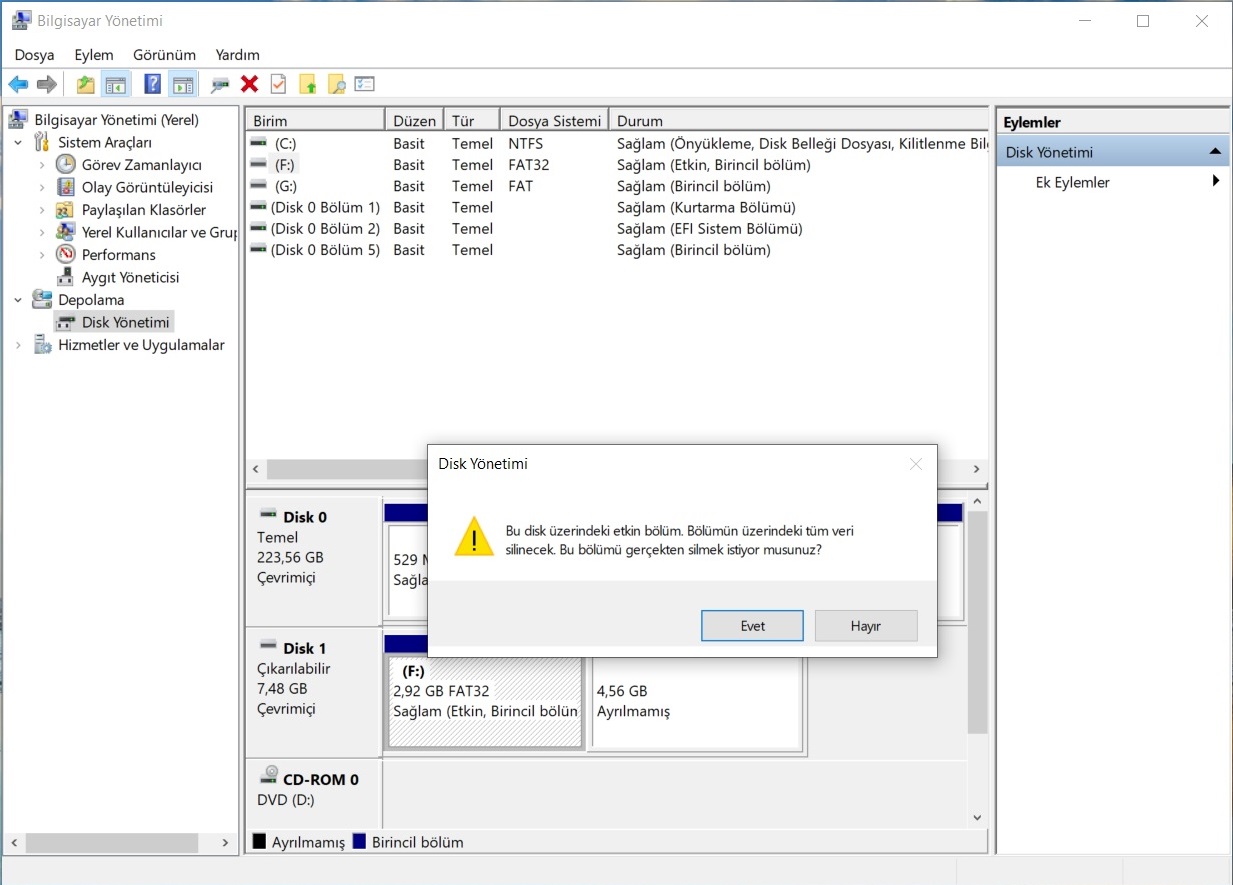The image size is (1233, 885).
Task: Select Bilgisayar Yönetimi (Yerel) root node
Action: (116, 120)
